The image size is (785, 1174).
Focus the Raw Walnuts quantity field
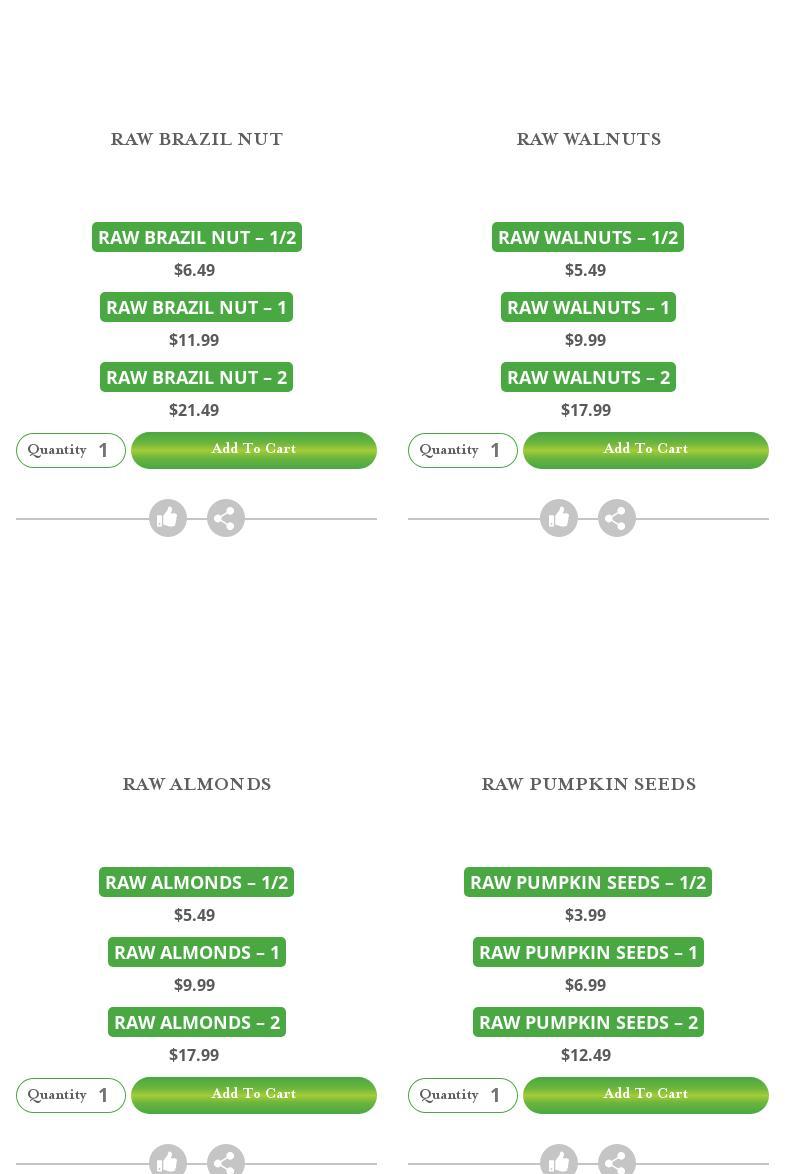click(x=497, y=450)
